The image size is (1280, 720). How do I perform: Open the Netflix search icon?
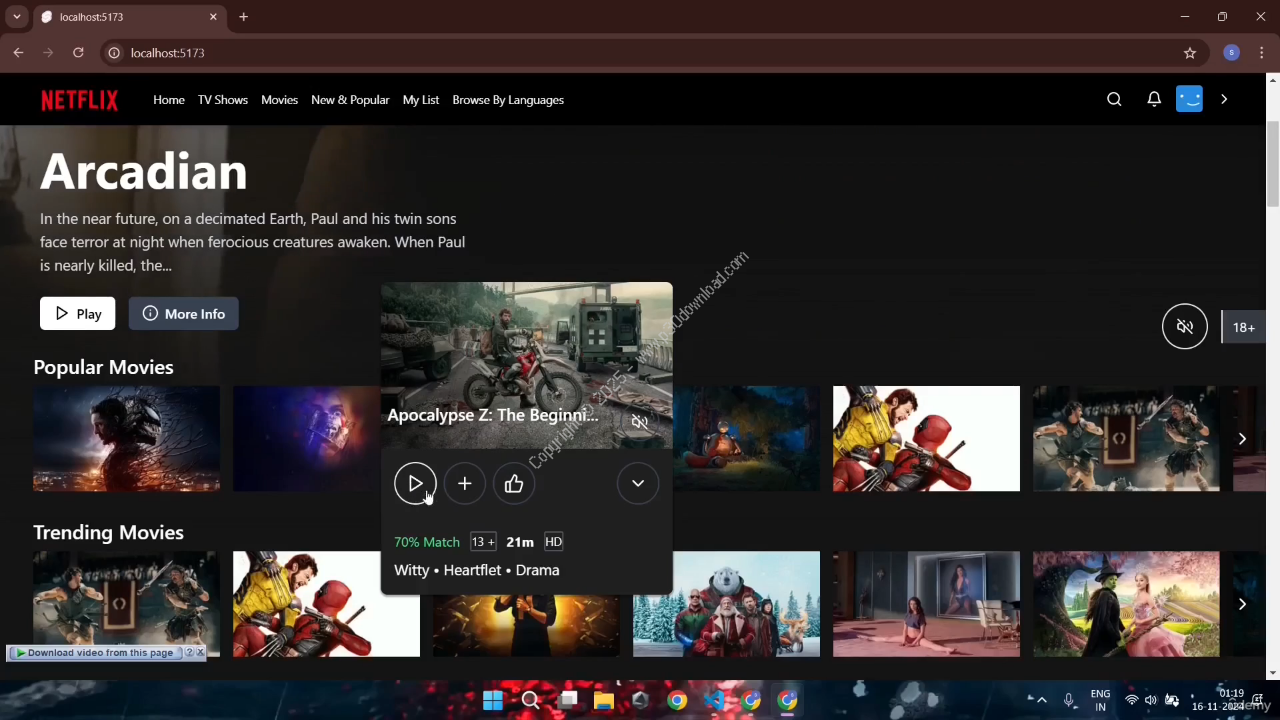[x=1114, y=99]
